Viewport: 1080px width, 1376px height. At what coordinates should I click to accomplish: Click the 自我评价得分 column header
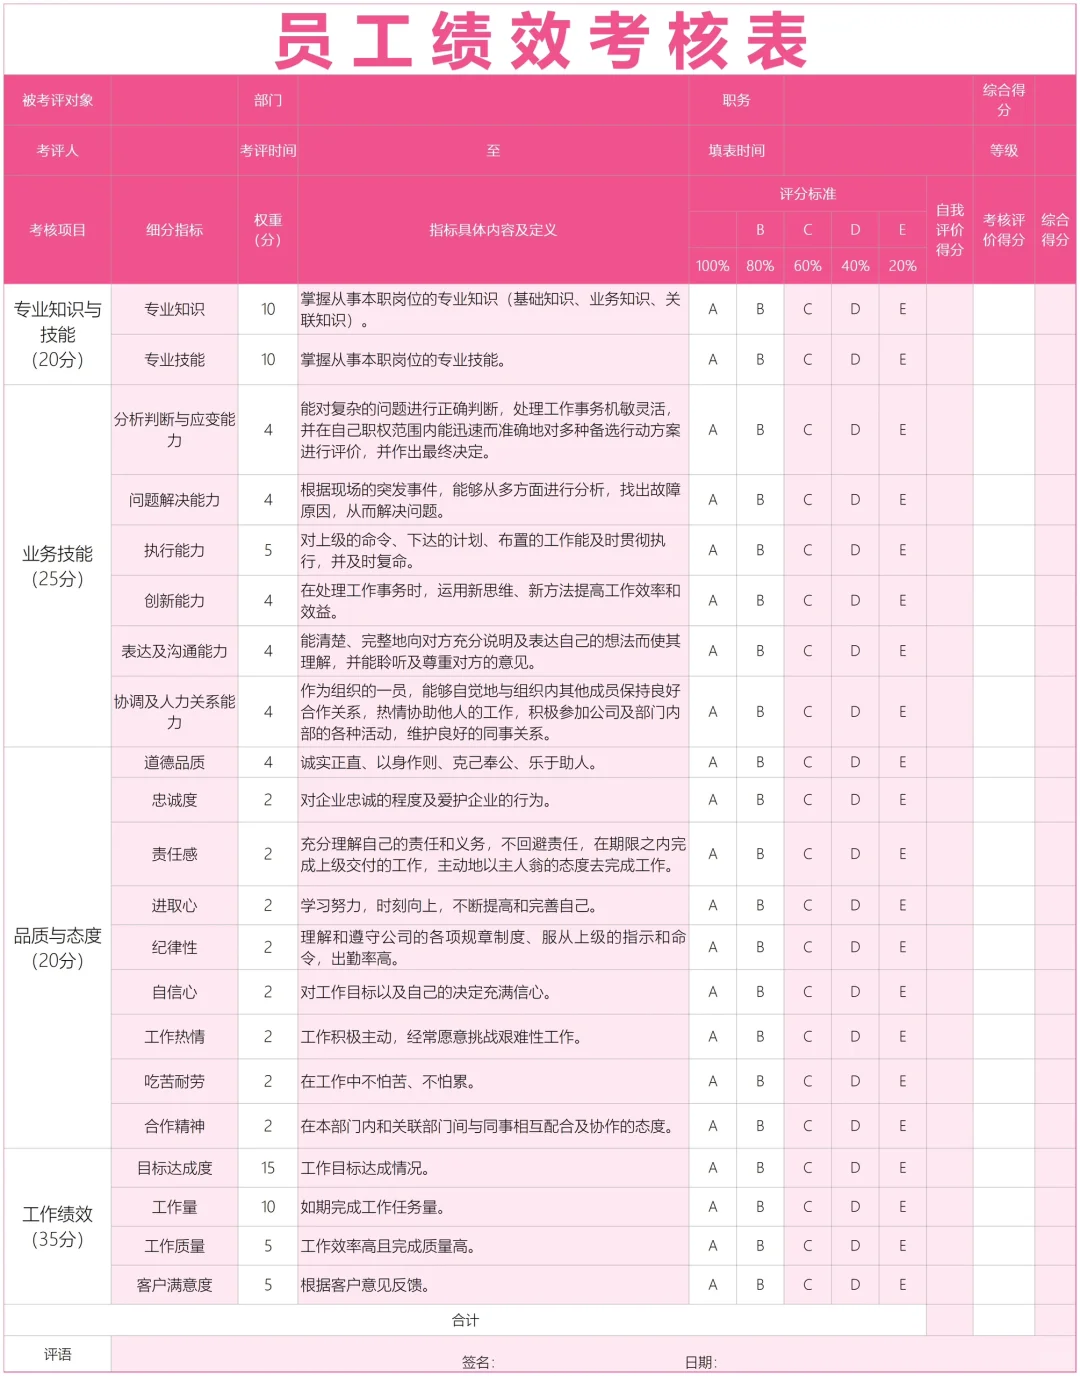(950, 230)
